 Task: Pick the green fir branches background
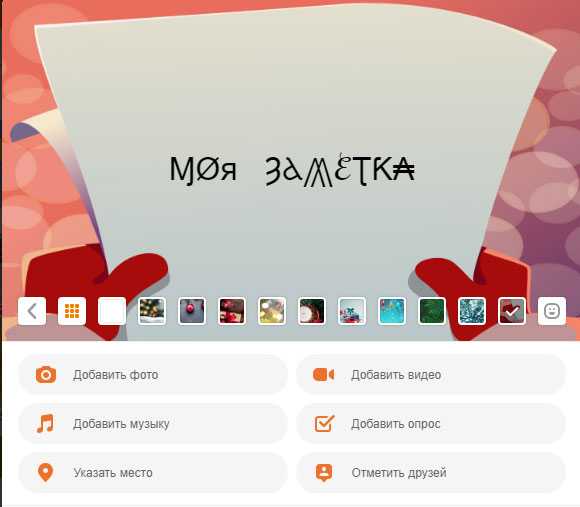(432, 311)
